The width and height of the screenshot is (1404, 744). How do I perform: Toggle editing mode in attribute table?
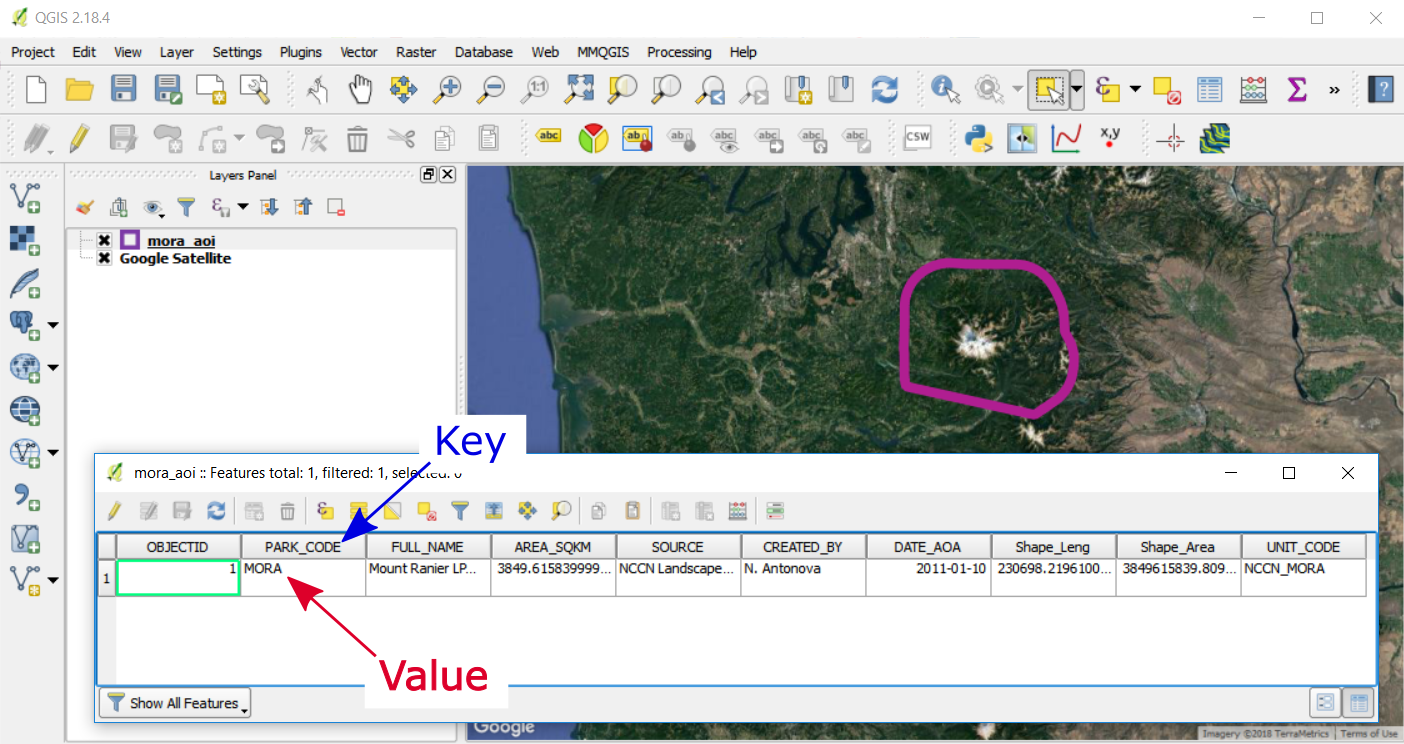[114, 511]
